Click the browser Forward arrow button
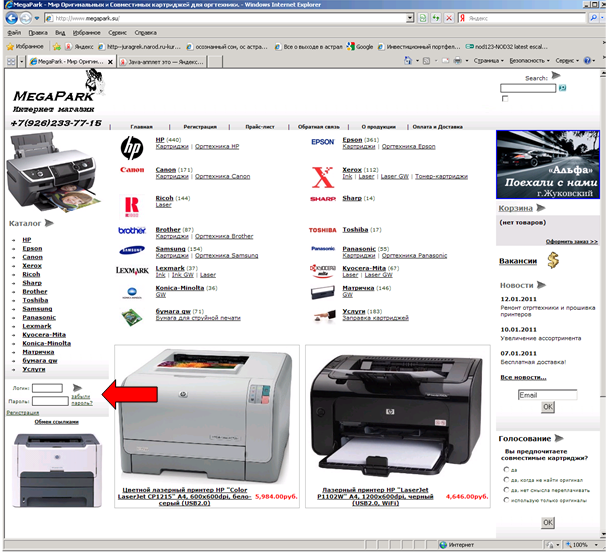609x553 pixels. [25, 18]
